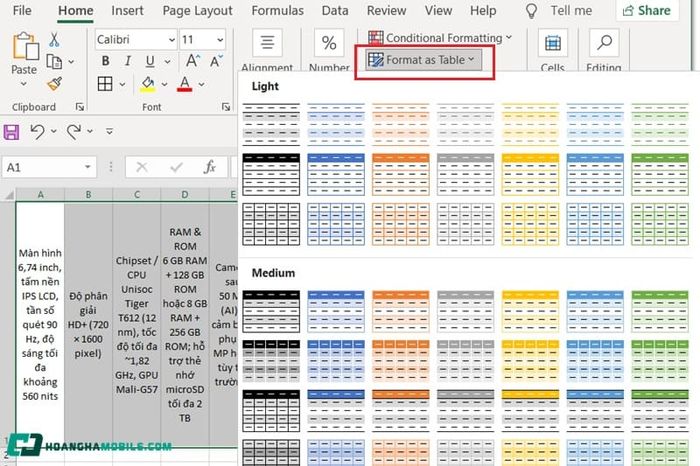Image resolution: width=700 pixels, height=466 pixels.
Task: Open the Name Box A1 dropdown
Action: coord(88,167)
